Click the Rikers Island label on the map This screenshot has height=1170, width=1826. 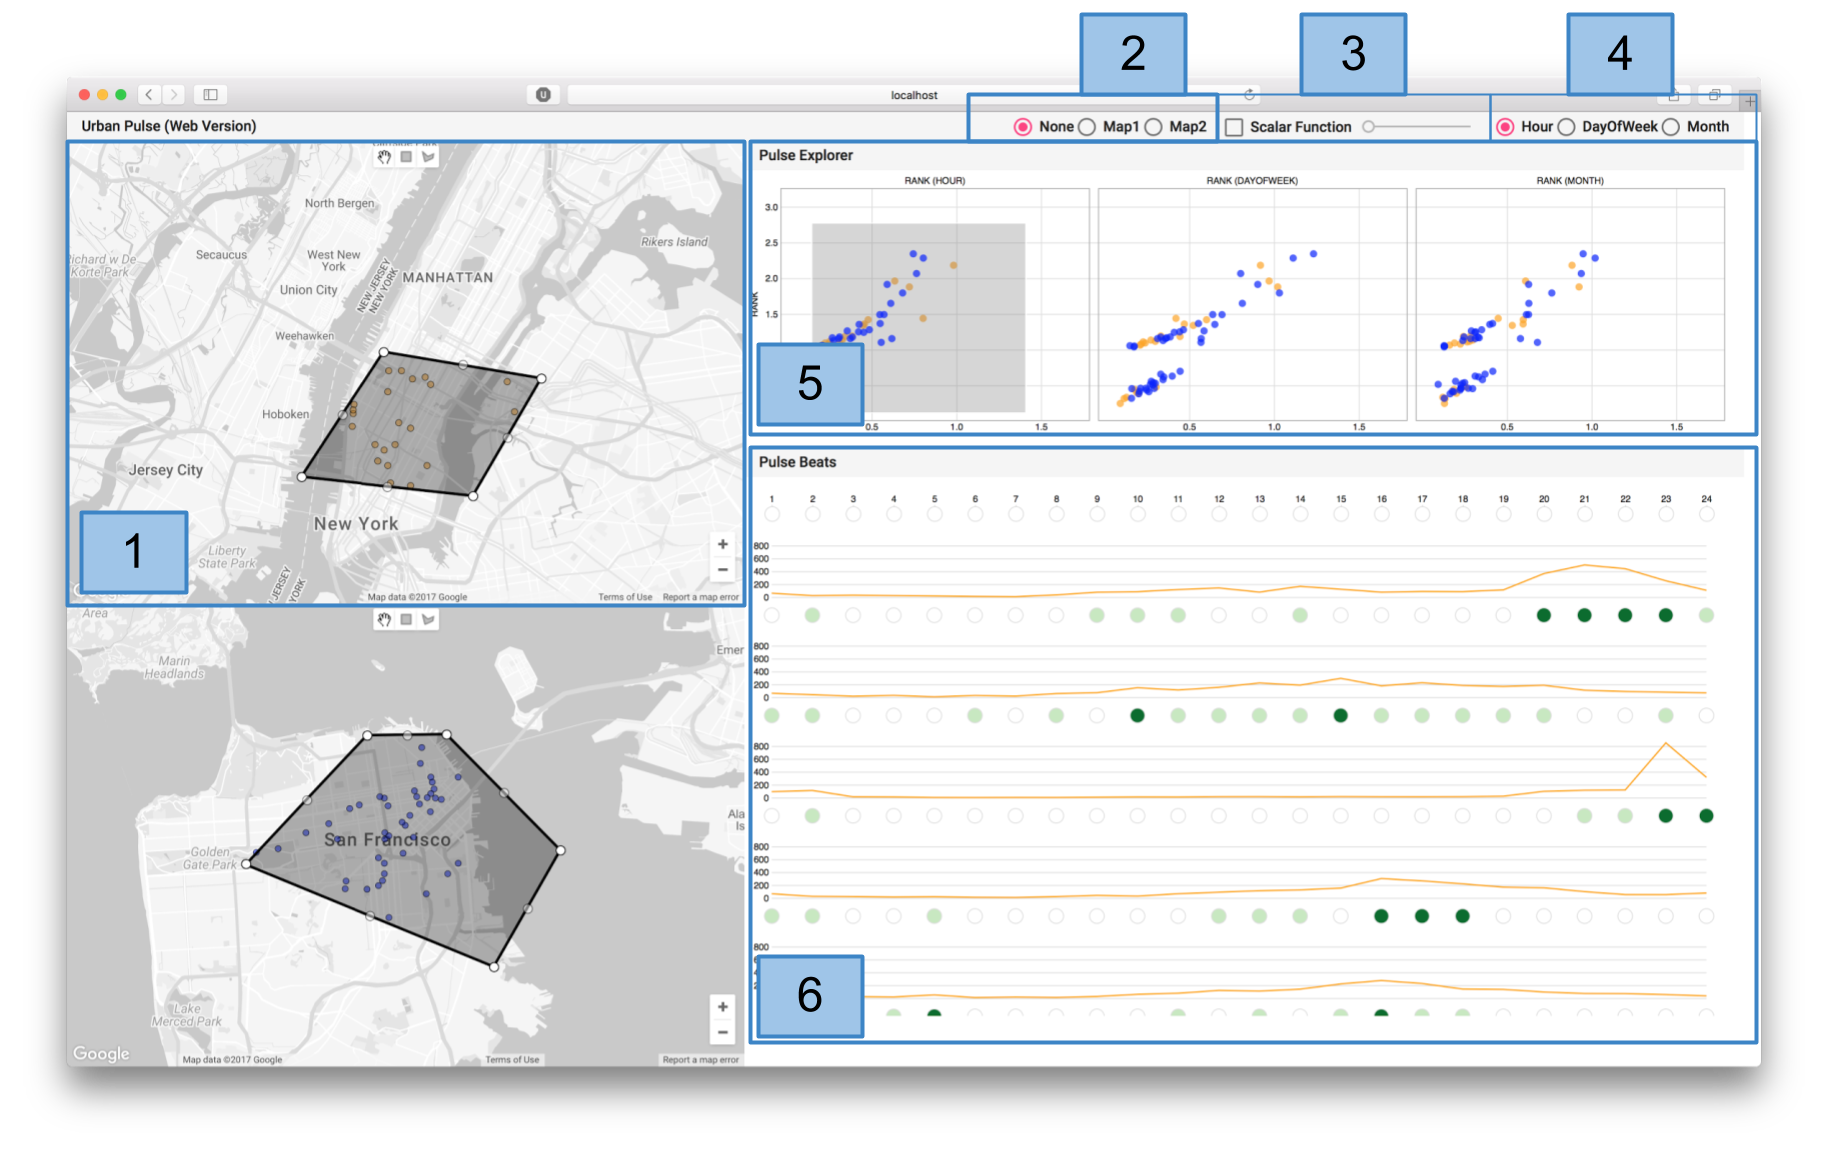point(674,242)
